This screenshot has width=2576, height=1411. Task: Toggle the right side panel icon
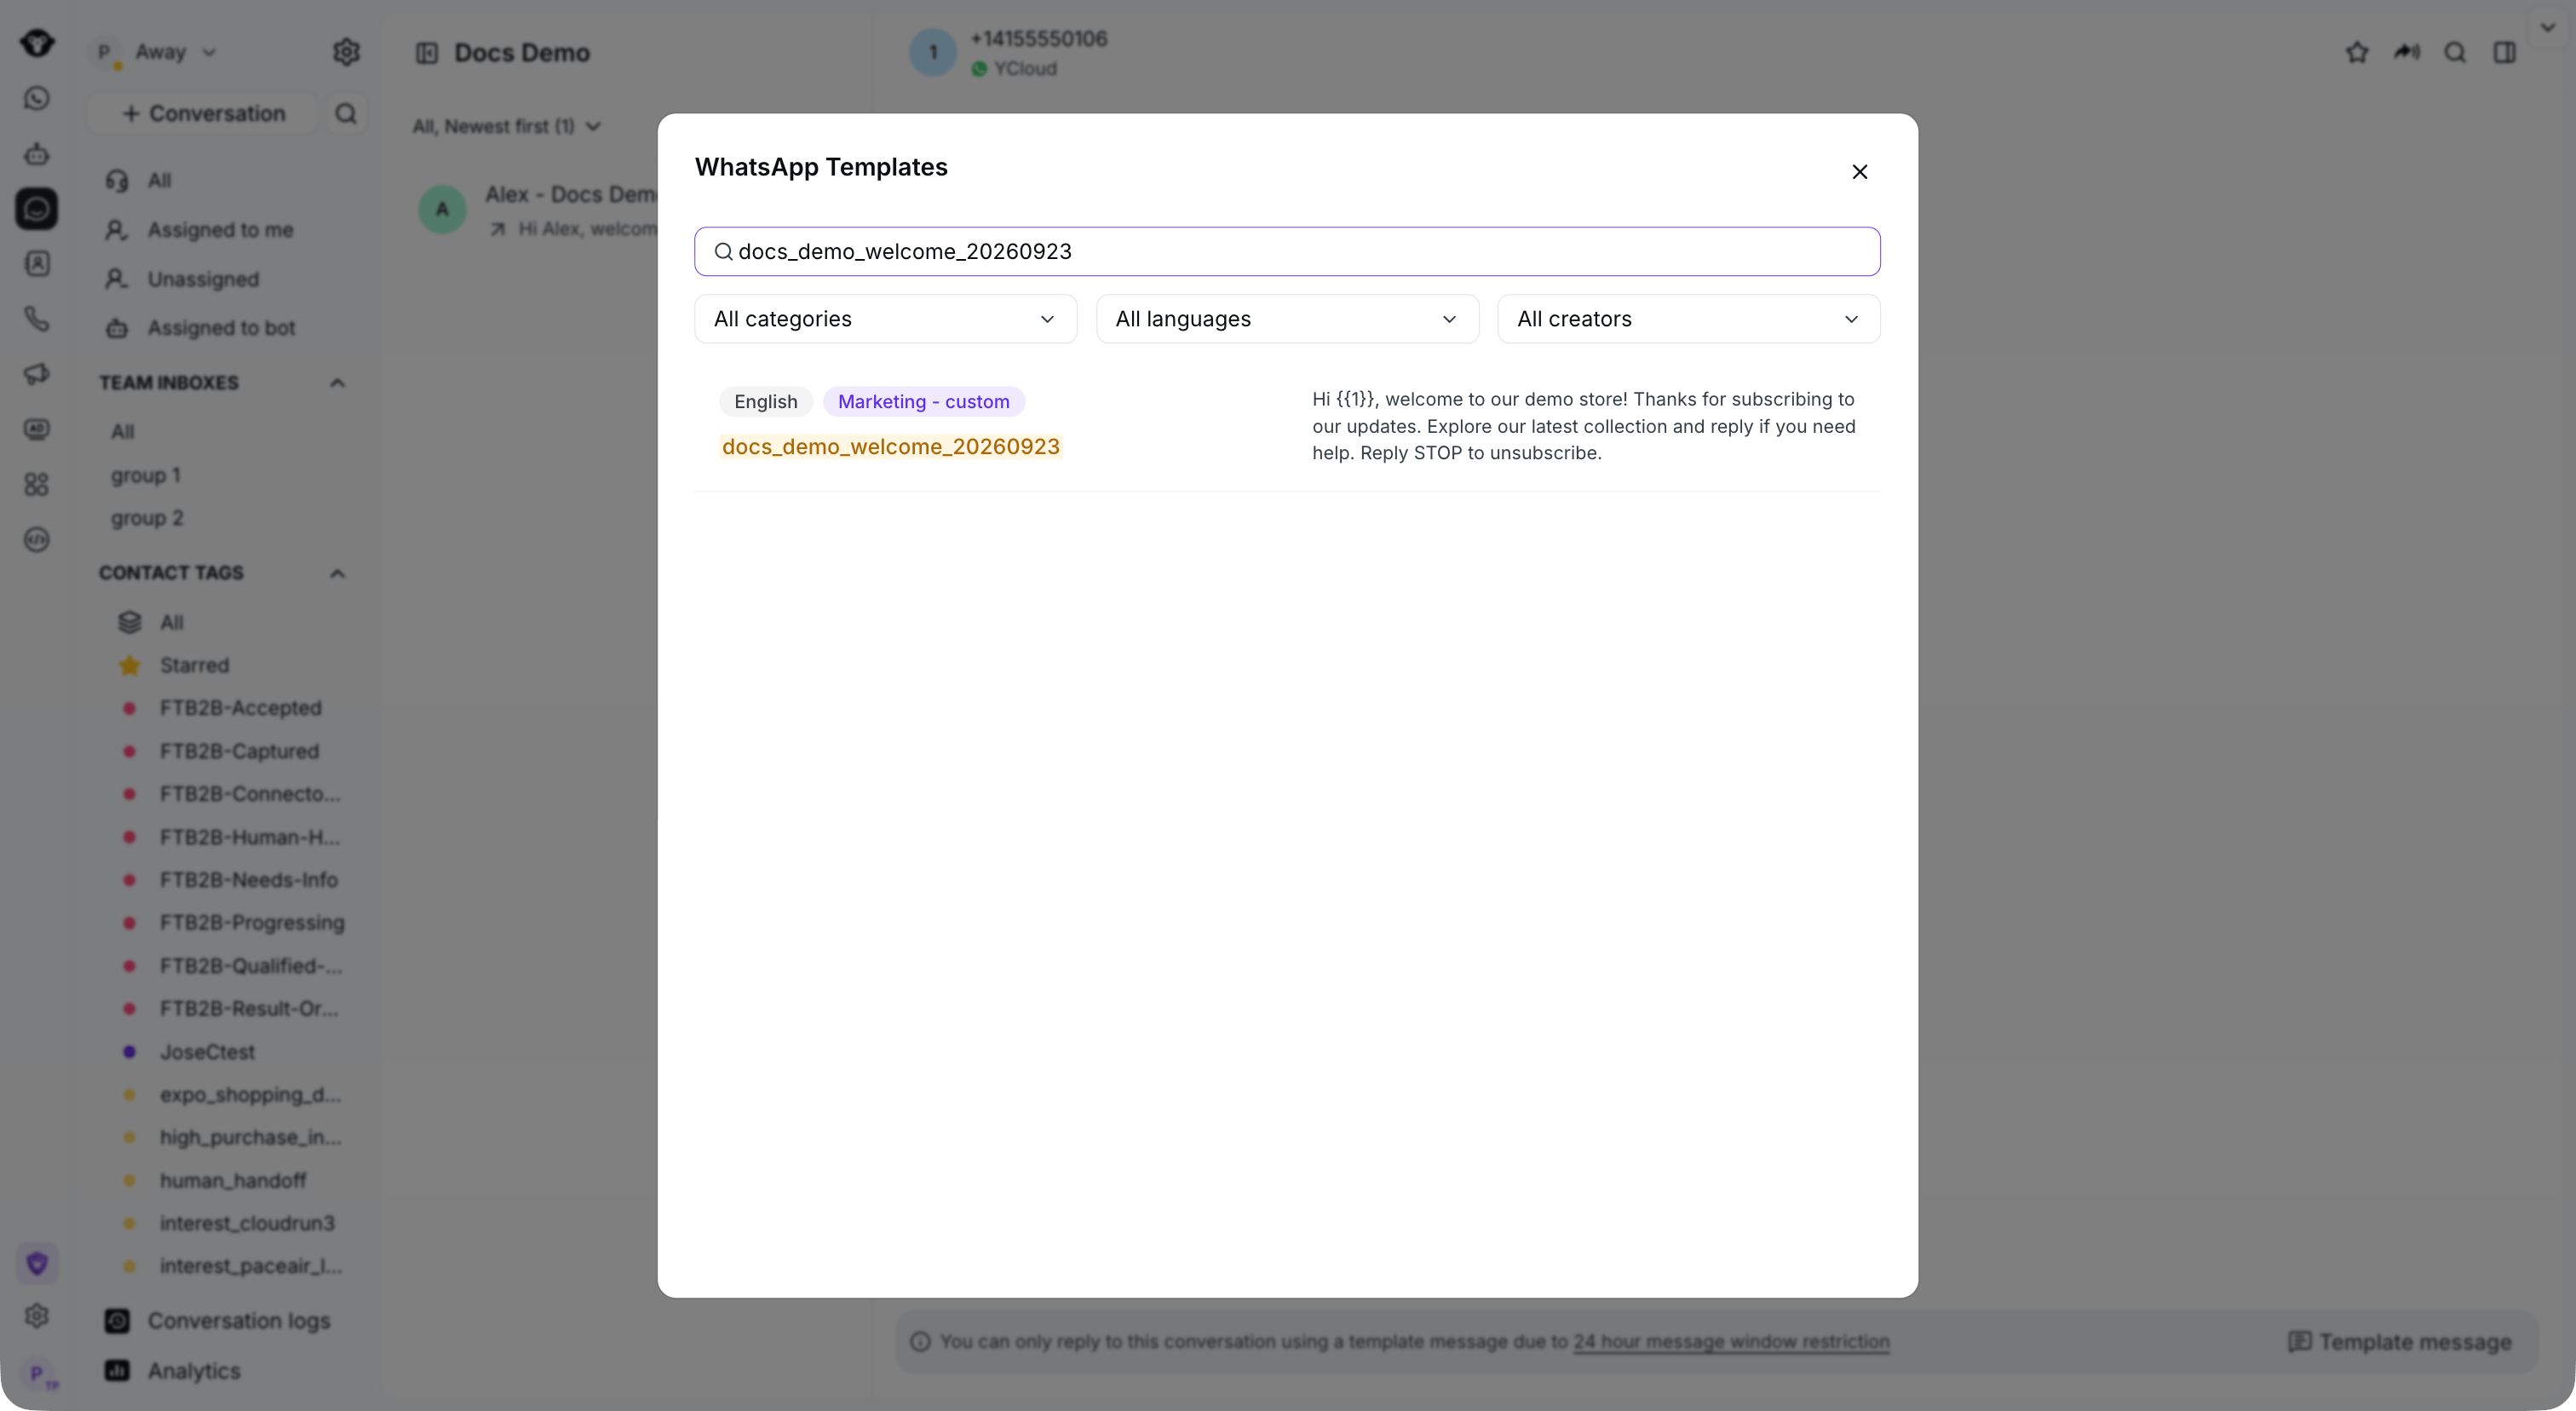(2504, 52)
